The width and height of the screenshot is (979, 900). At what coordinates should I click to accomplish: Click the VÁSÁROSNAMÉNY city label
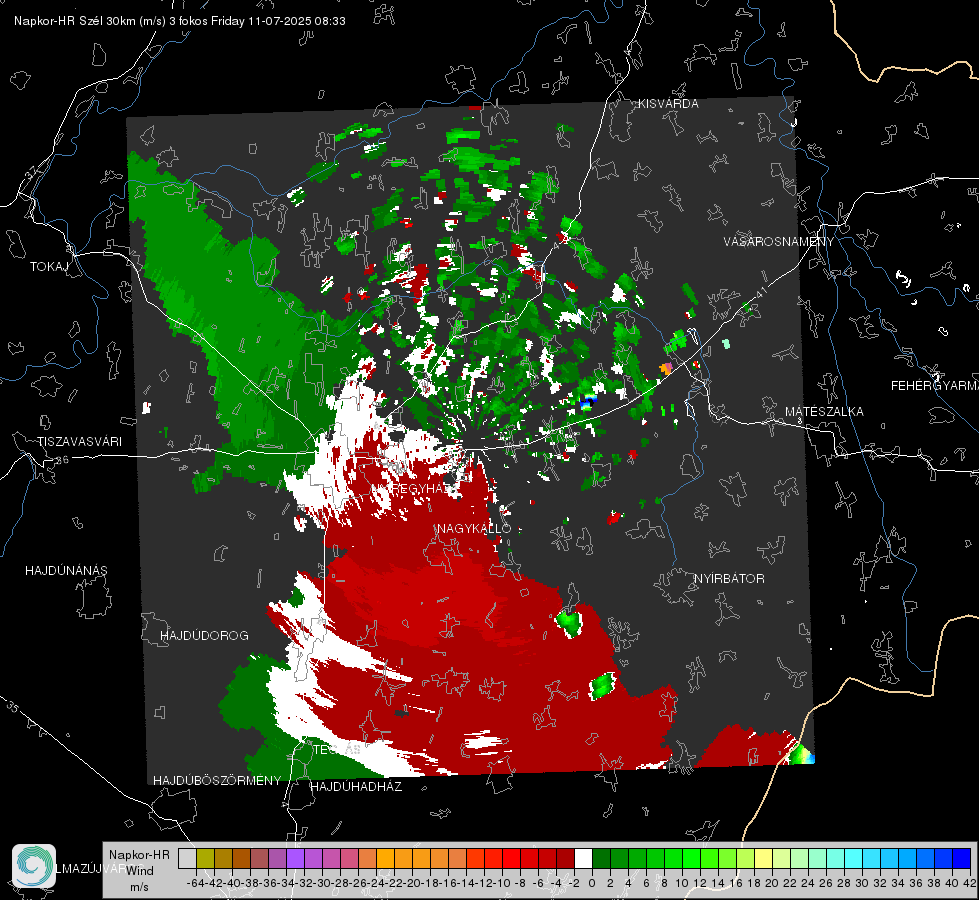point(779,242)
